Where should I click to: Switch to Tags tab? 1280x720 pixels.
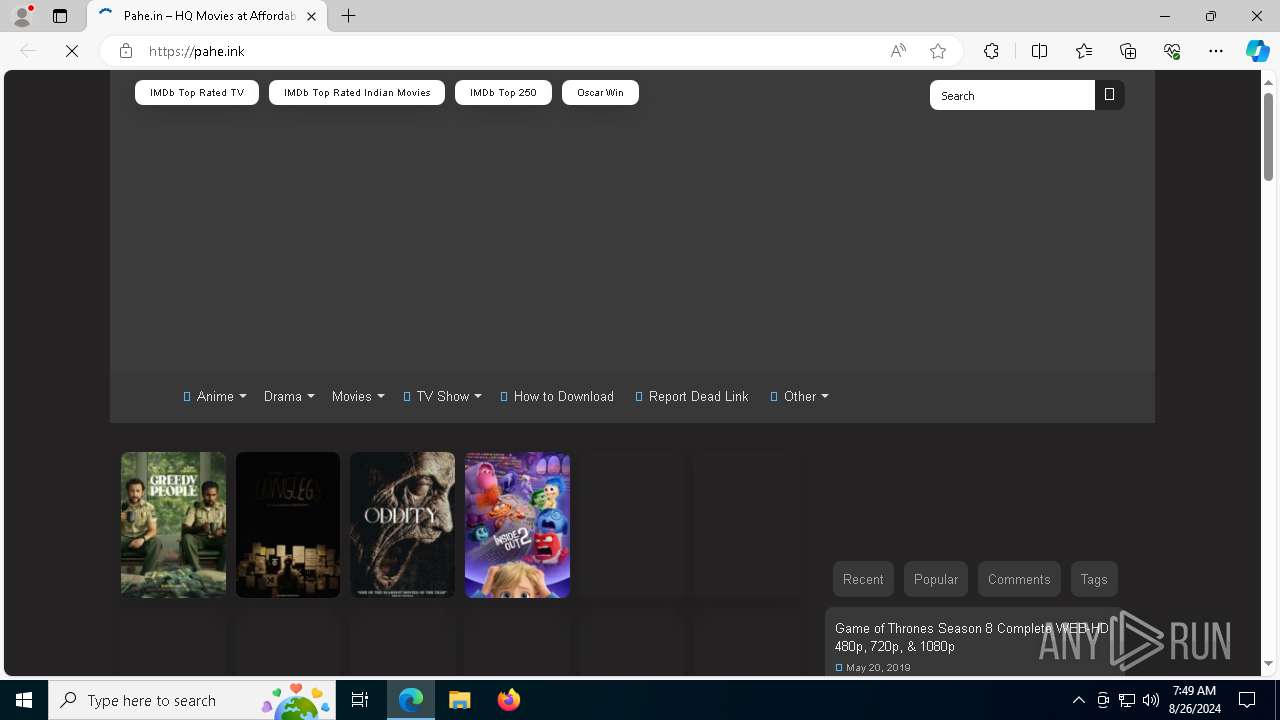[1094, 579]
